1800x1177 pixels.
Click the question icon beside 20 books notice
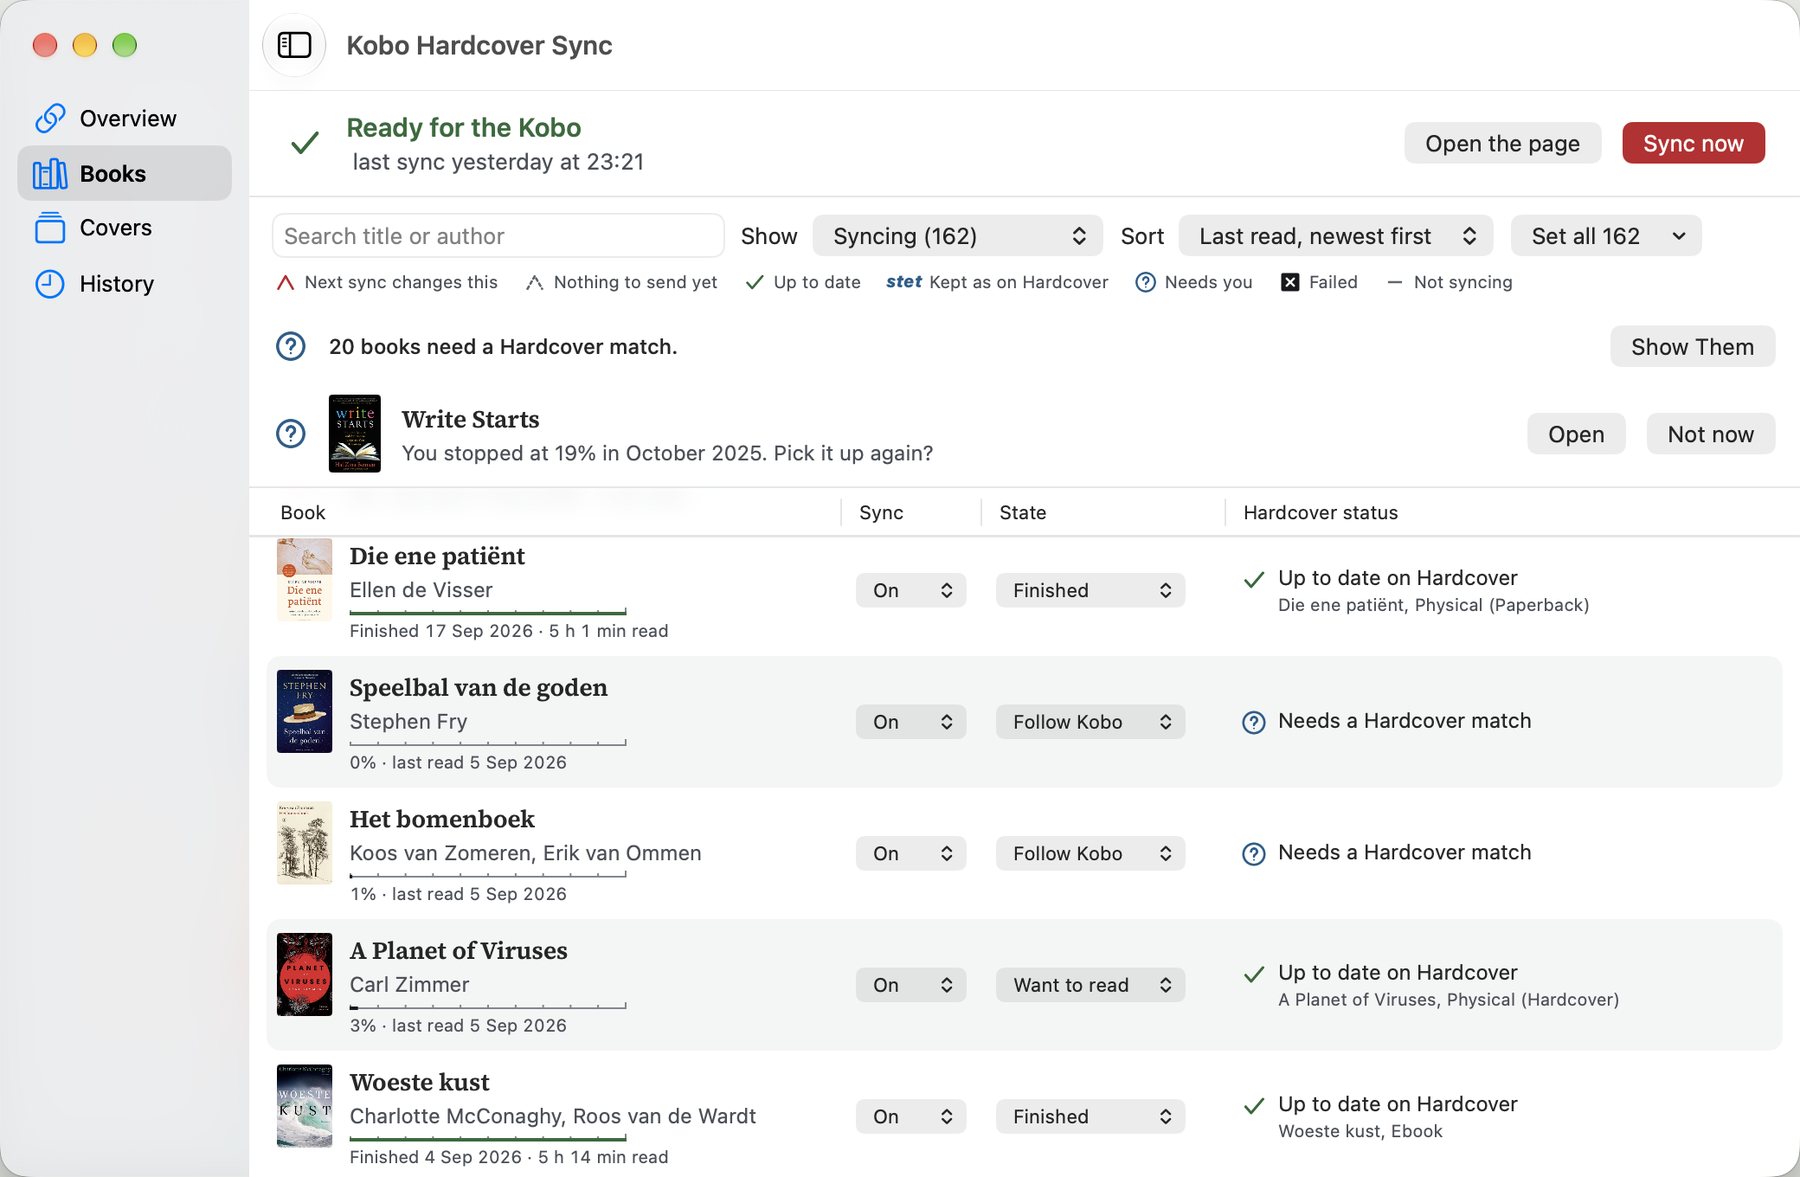tap(291, 346)
